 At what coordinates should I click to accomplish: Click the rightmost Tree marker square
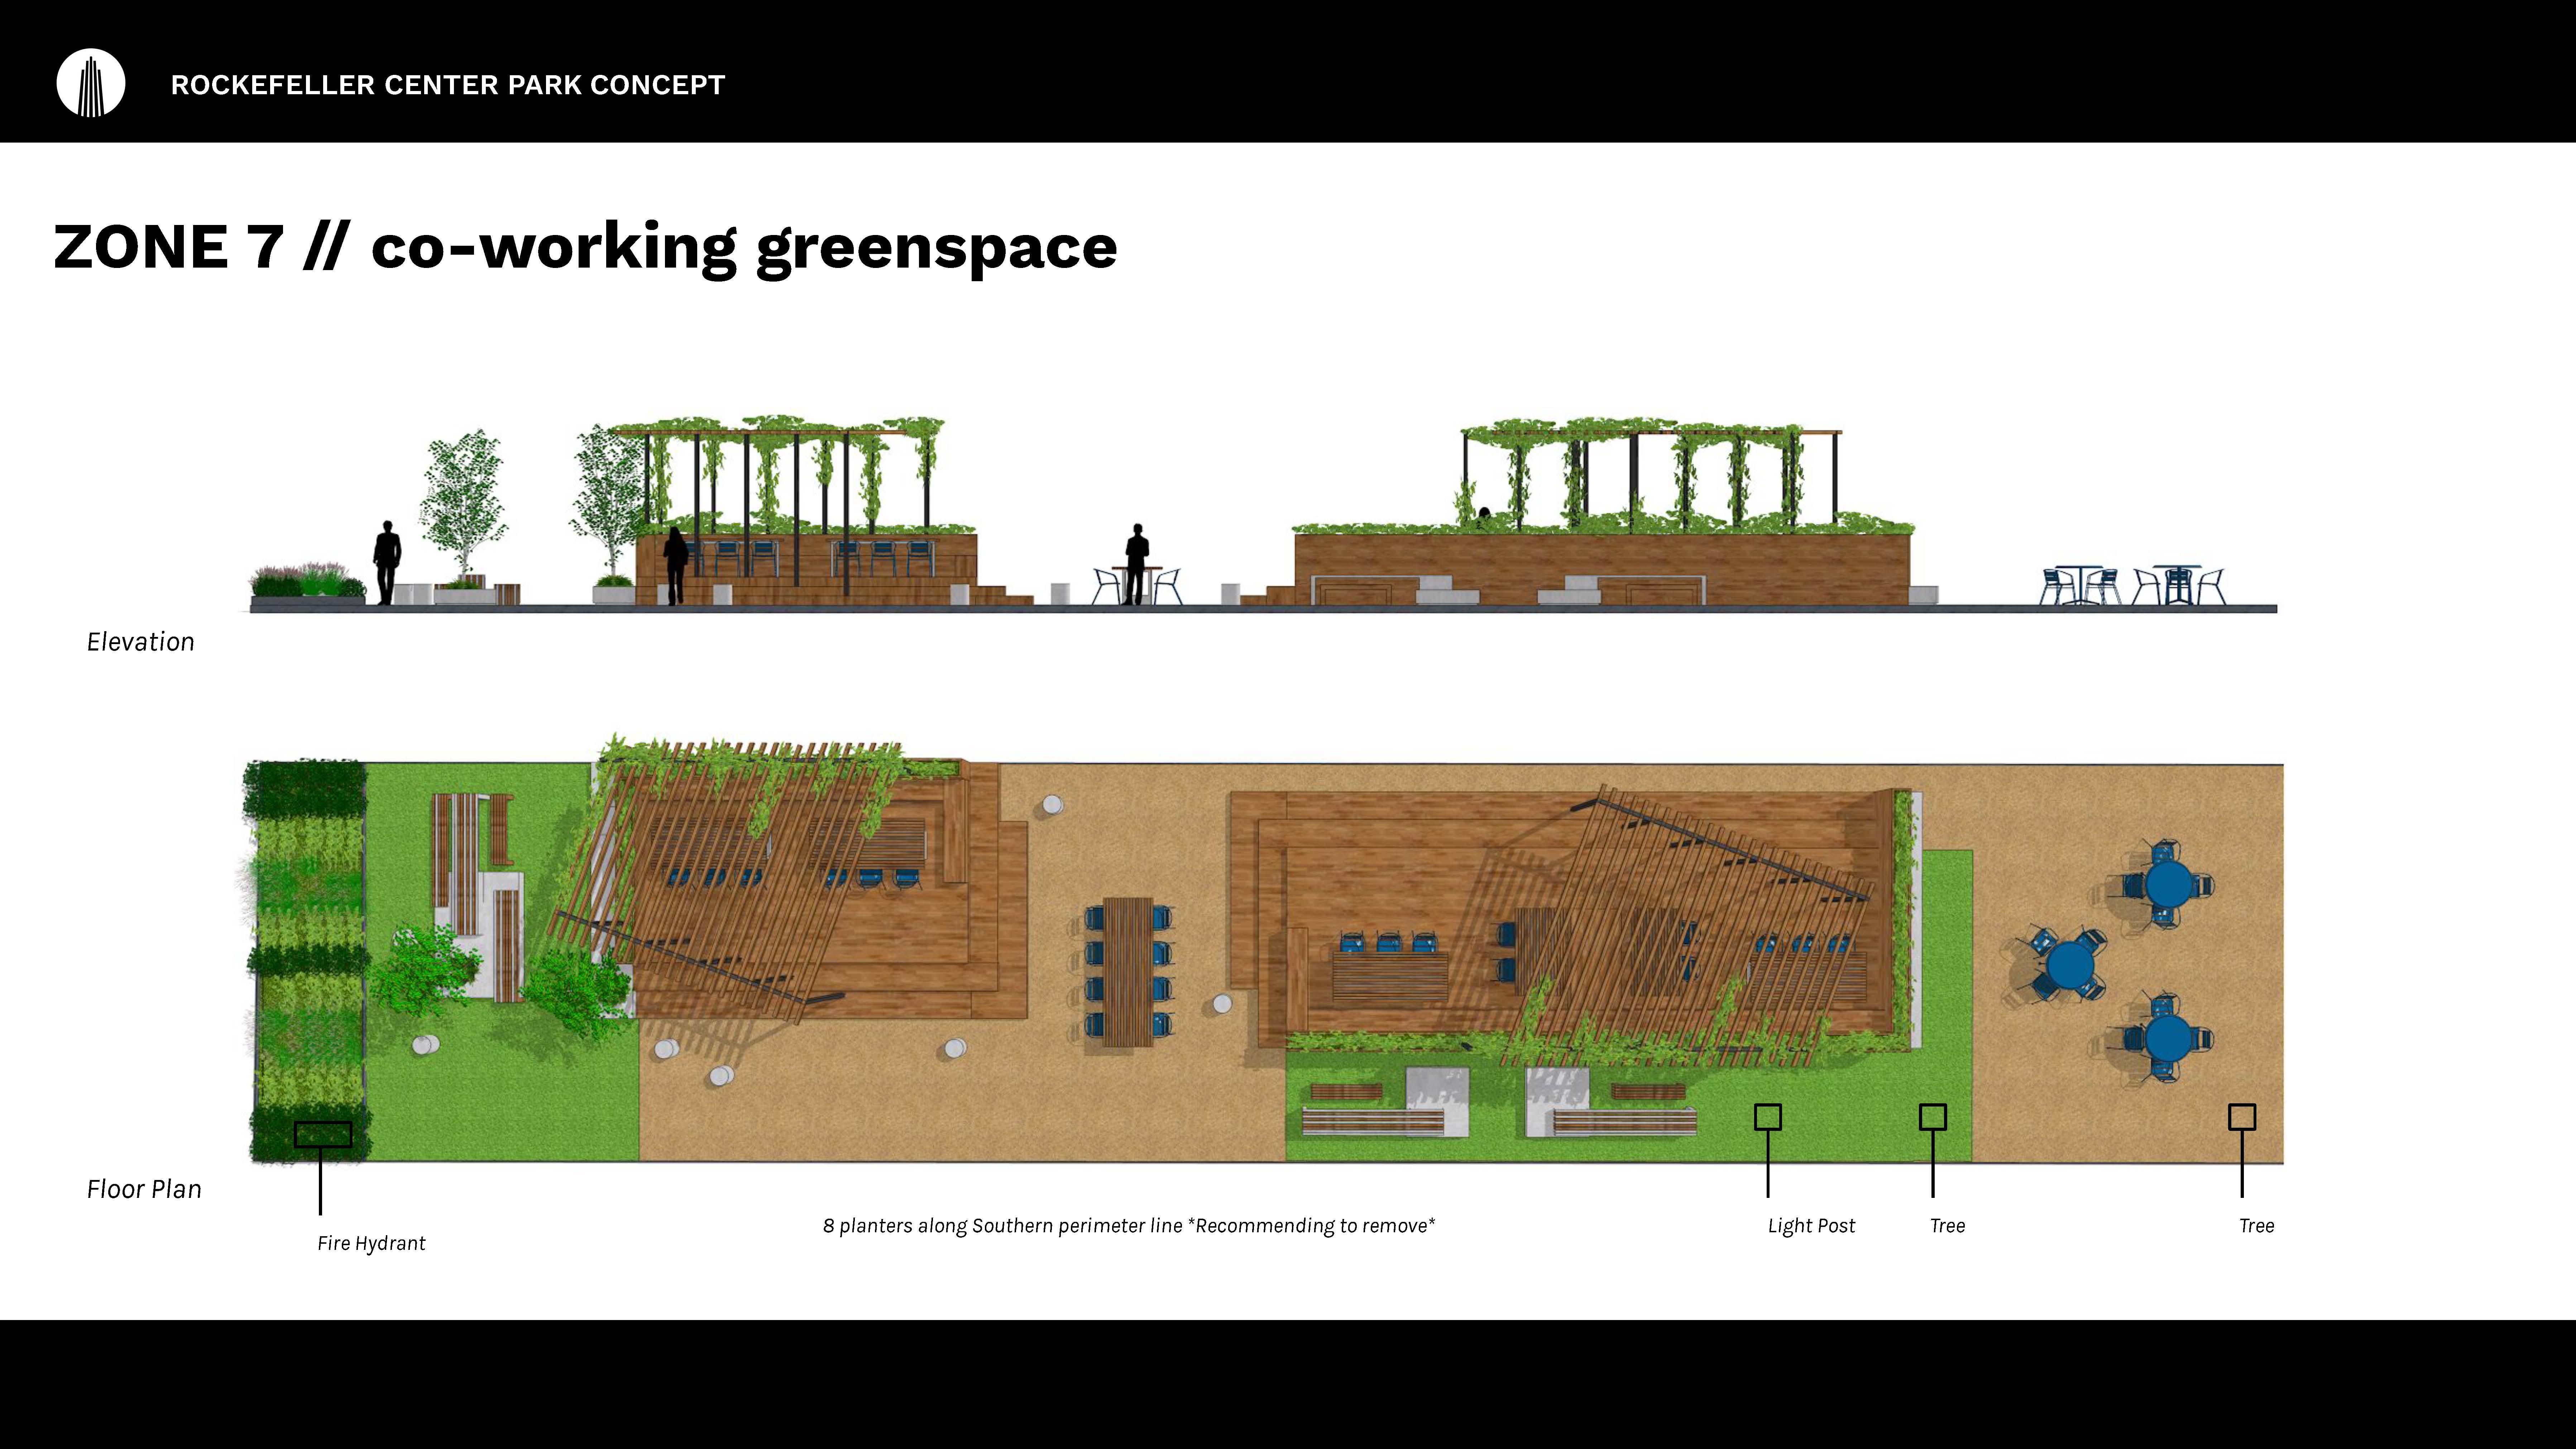[x=2242, y=1117]
